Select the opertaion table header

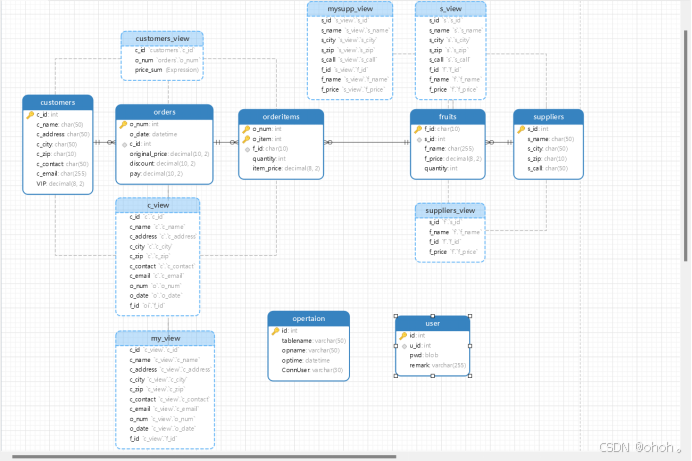click(x=308, y=319)
